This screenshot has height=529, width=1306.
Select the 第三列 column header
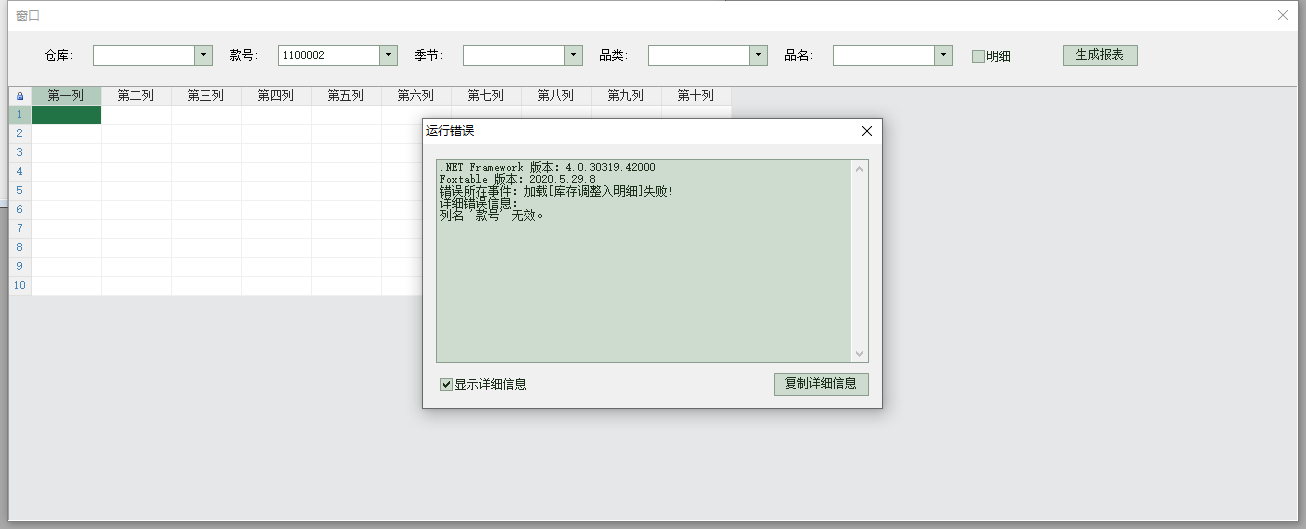(x=206, y=96)
